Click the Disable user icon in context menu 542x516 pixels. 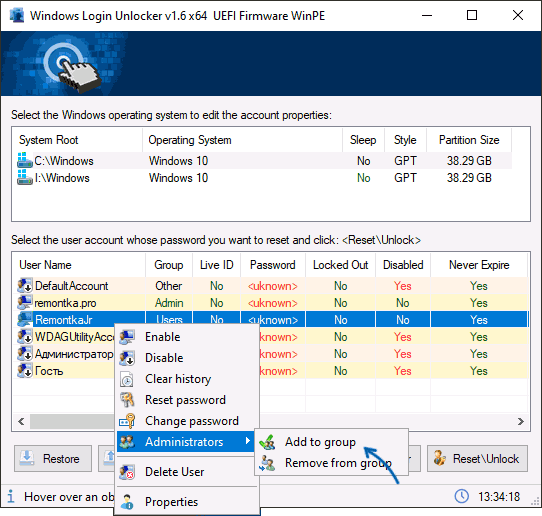pos(127,358)
